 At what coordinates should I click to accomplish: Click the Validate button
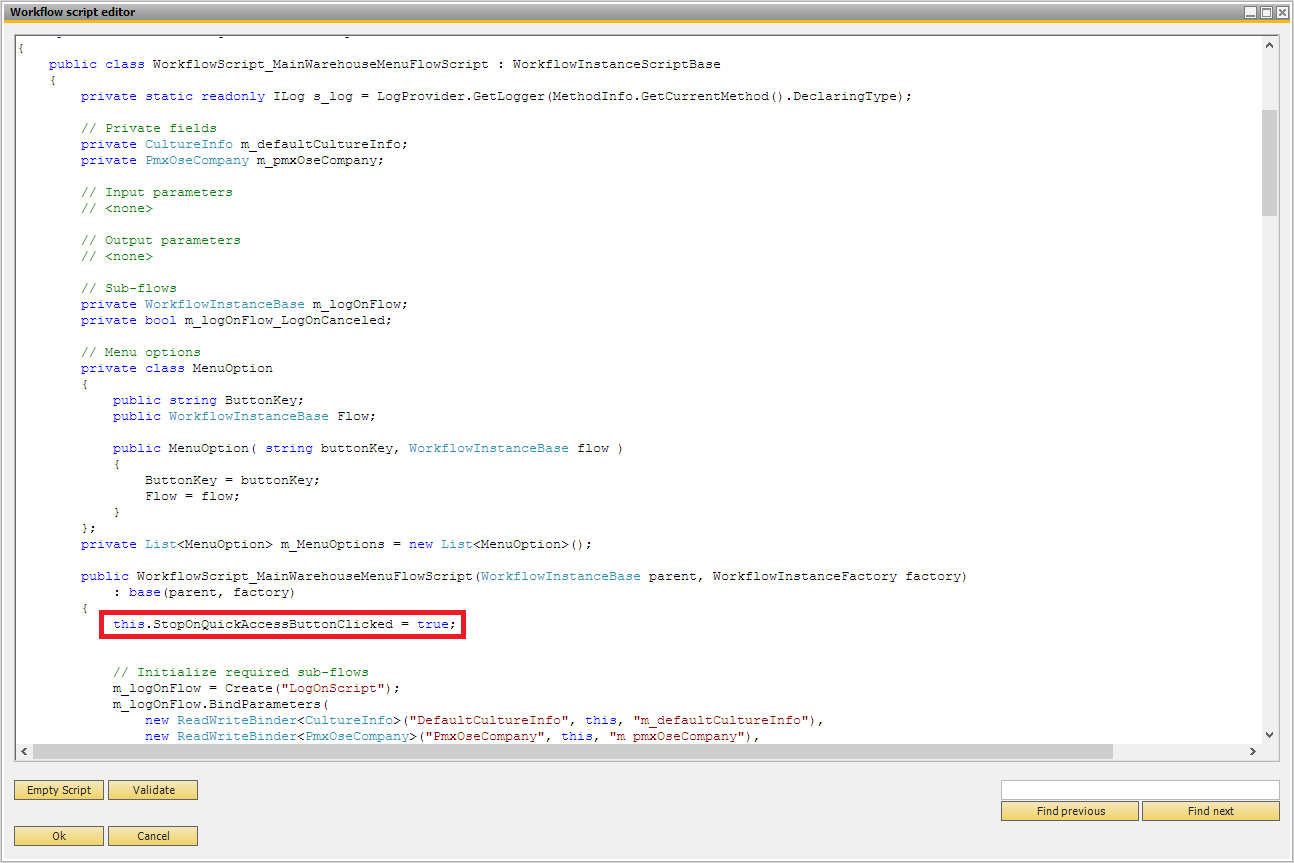(152, 790)
